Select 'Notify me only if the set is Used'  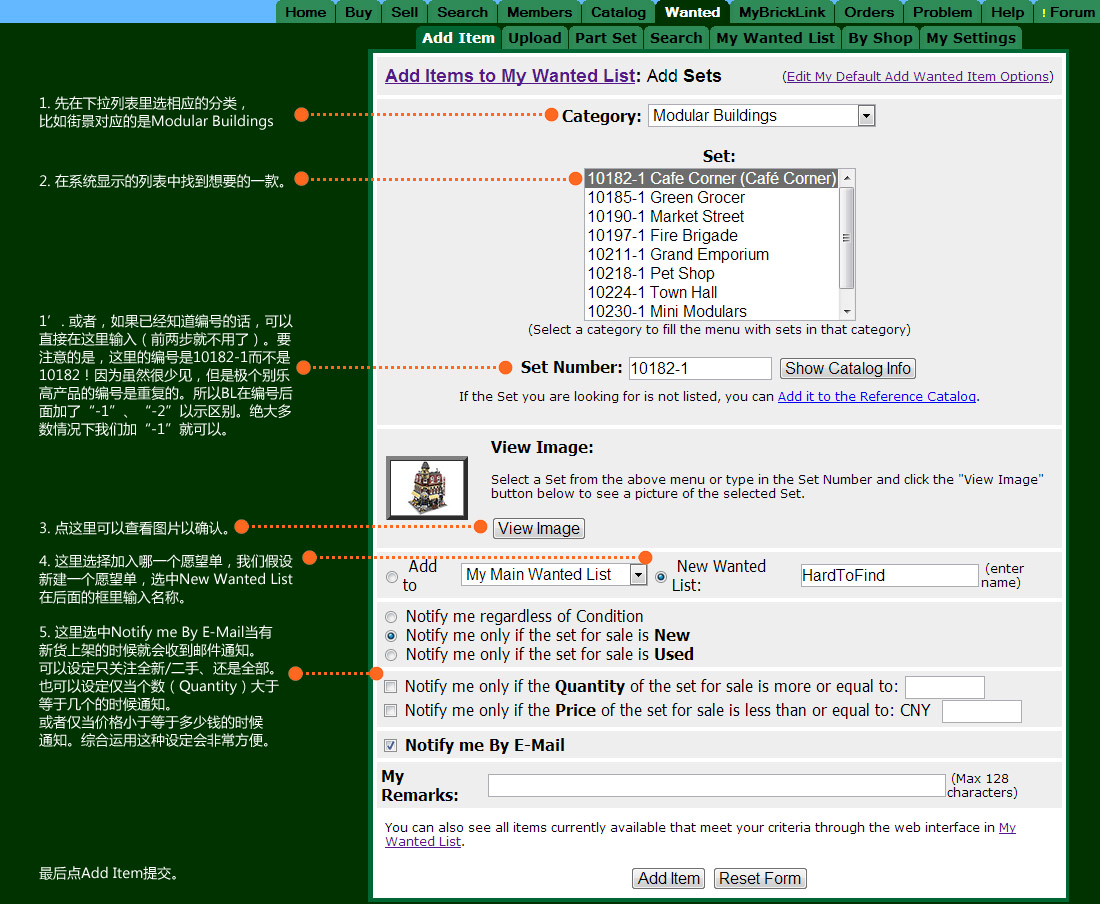[391, 655]
